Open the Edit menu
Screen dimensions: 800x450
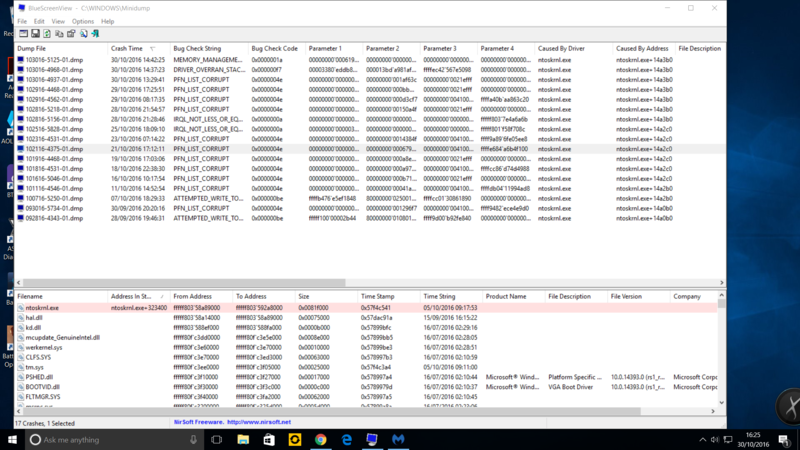[39, 21]
